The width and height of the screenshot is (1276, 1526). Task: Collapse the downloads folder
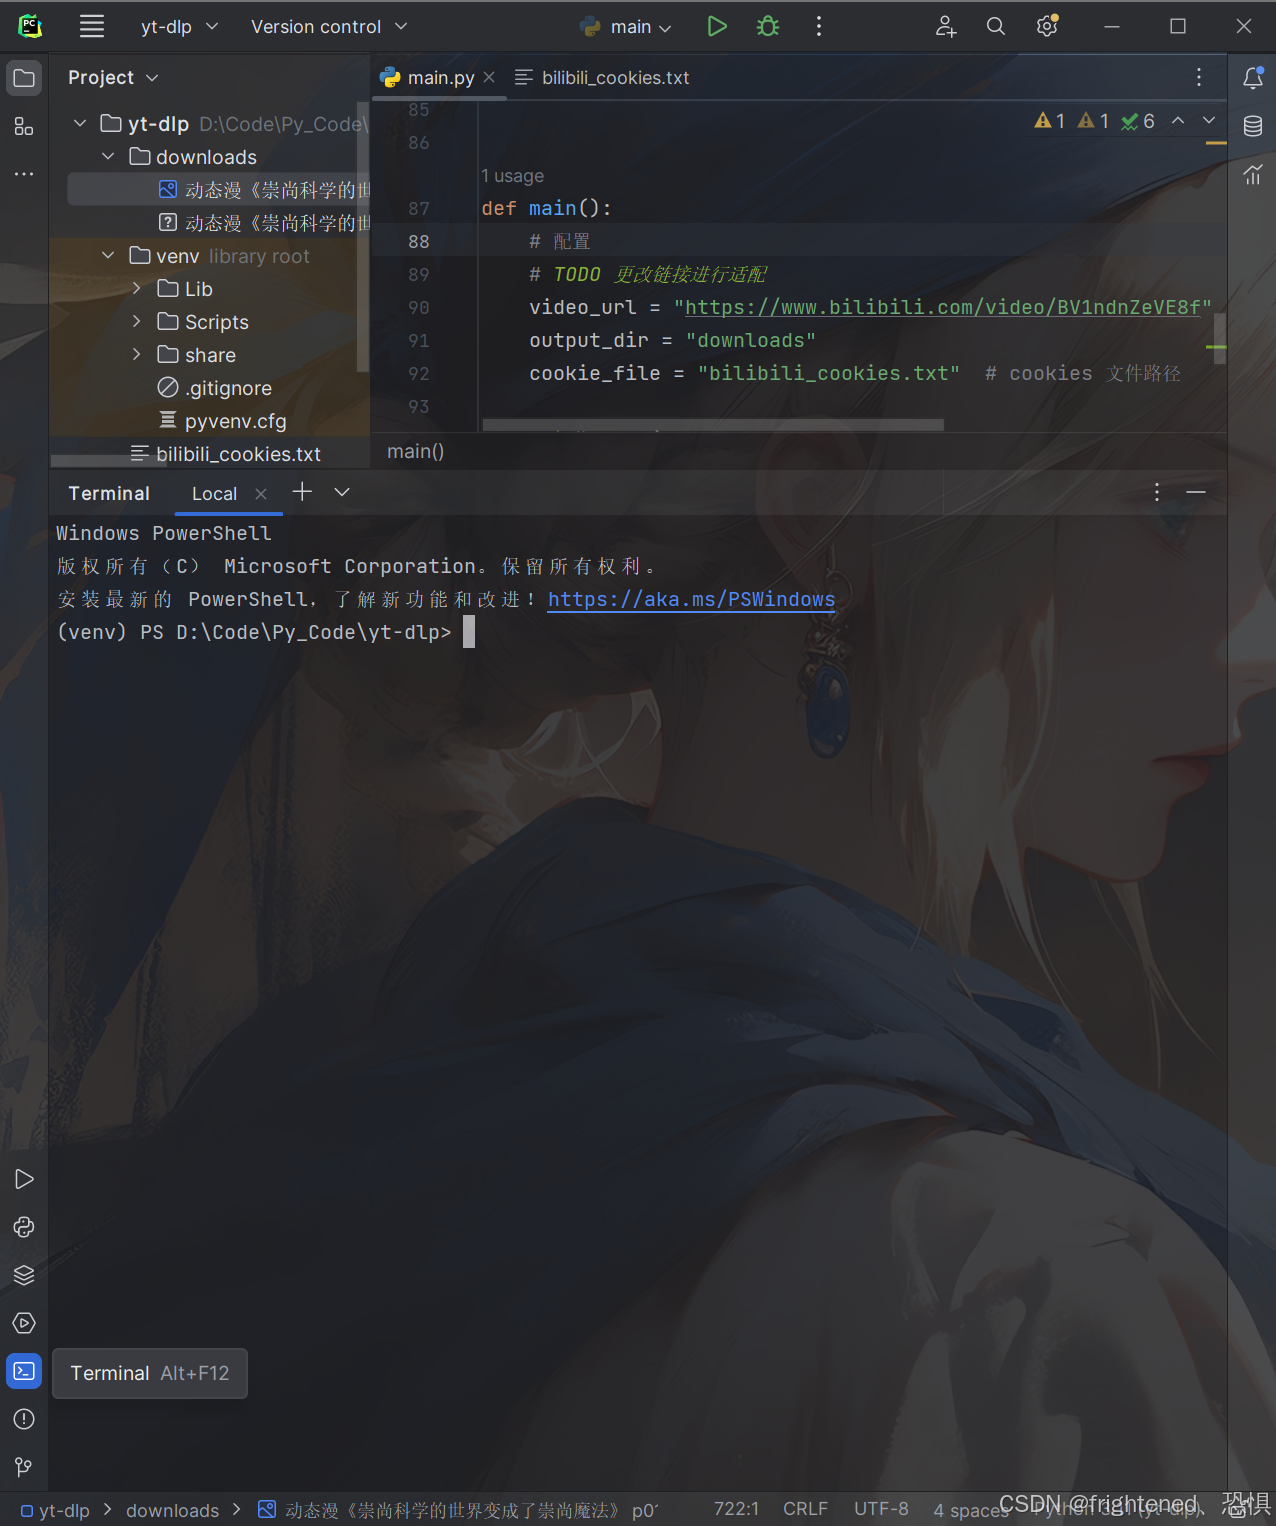tap(108, 157)
